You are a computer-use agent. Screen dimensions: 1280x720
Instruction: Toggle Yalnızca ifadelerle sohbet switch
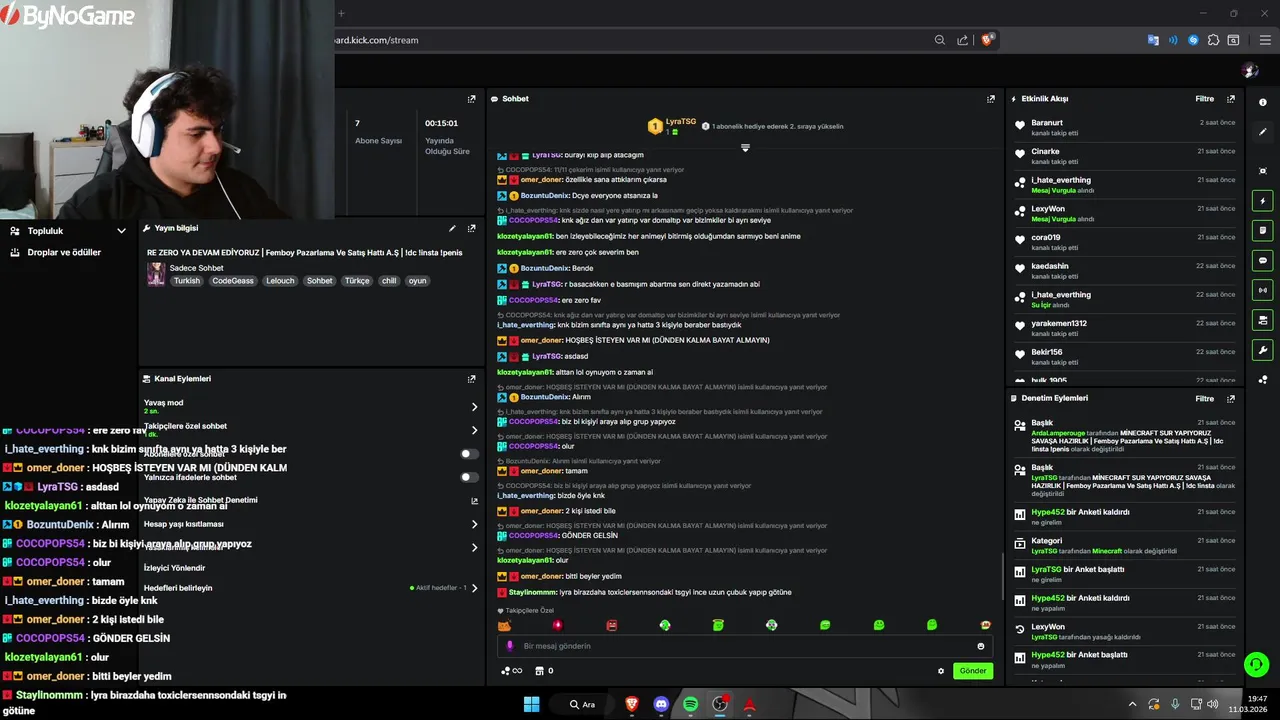point(468,477)
